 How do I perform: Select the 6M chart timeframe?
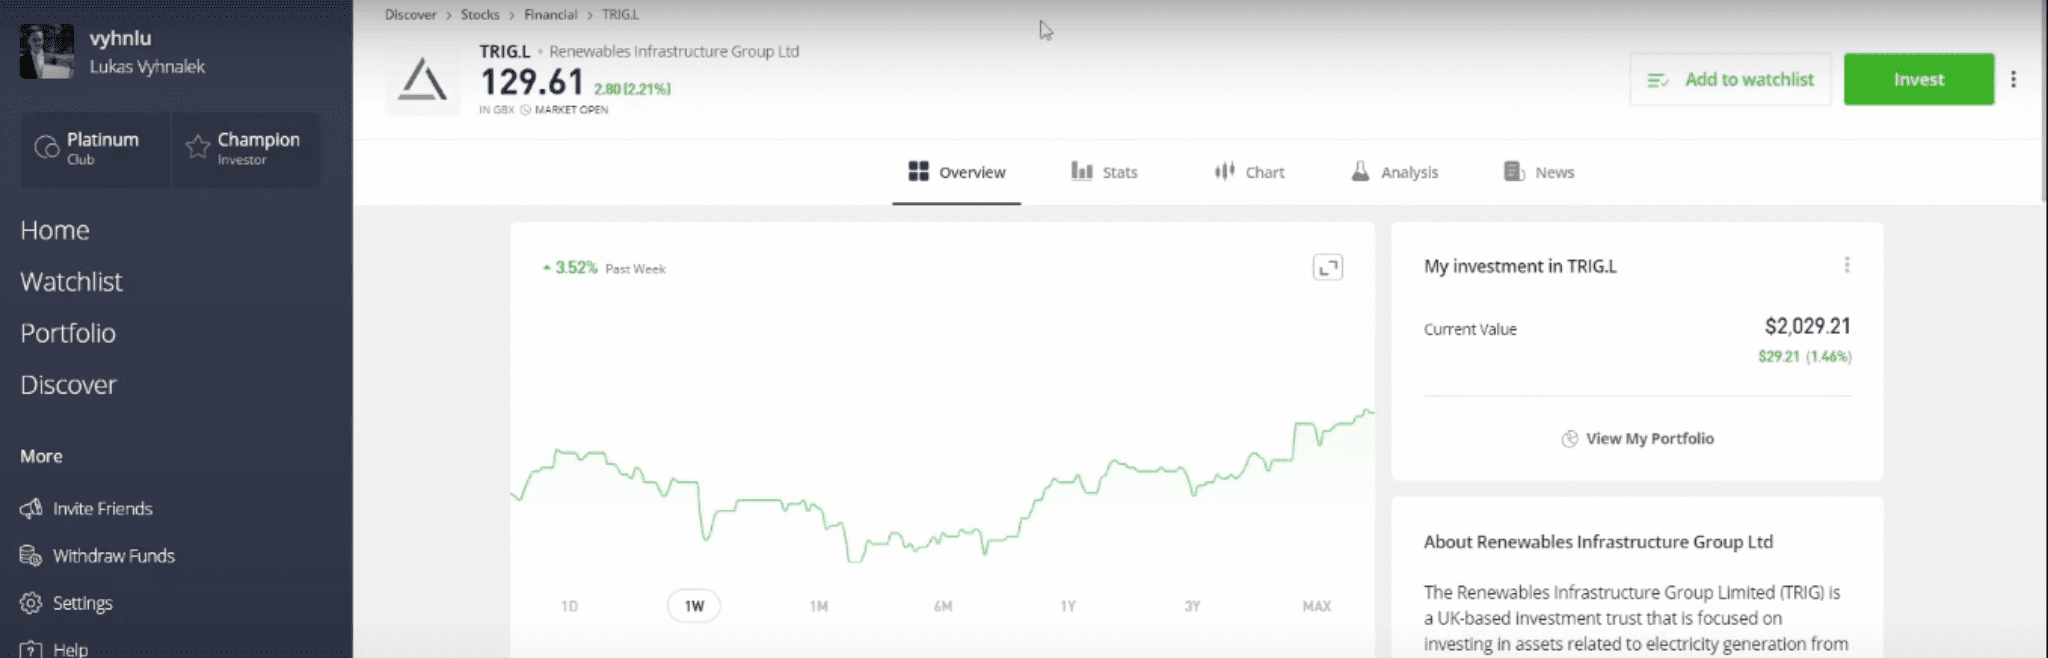pyautogui.click(x=943, y=606)
